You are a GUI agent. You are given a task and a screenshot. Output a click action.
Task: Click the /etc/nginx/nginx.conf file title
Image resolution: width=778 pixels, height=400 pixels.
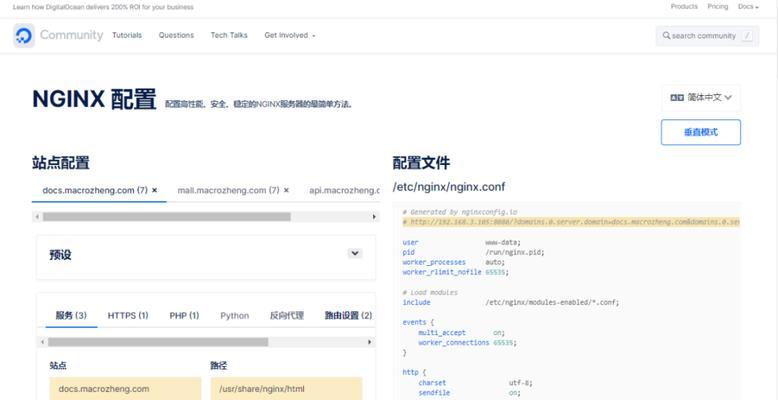coord(449,187)
